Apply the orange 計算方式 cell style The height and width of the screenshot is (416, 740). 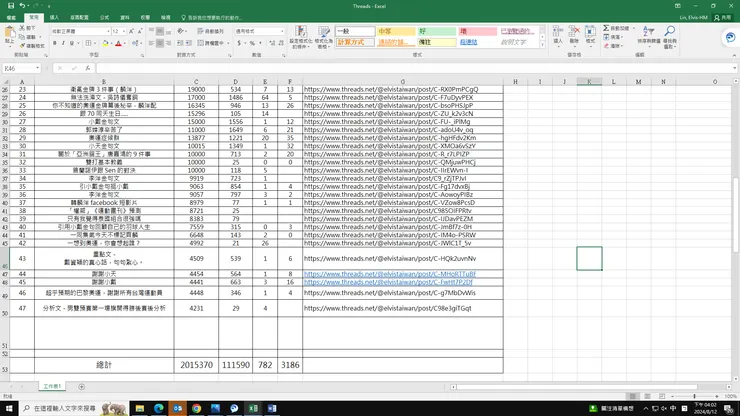click(x=355, y=42)
